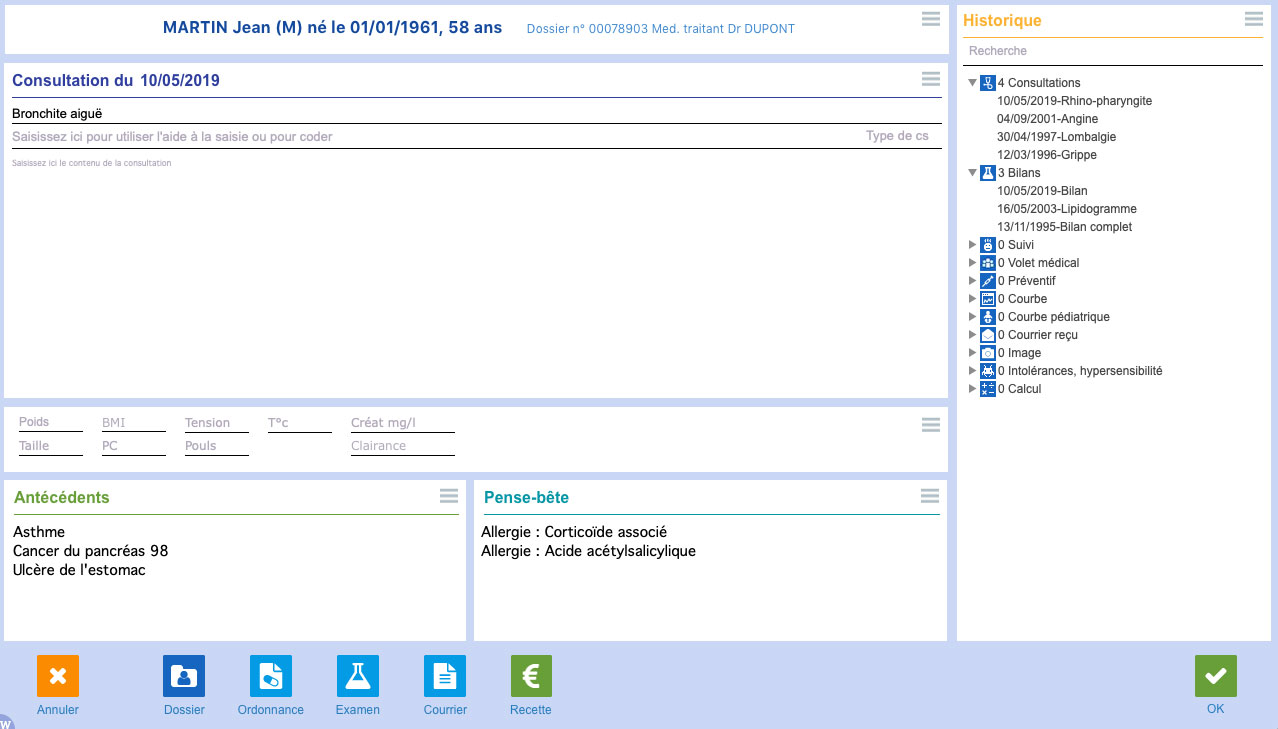Click the Type de cs field
1278x729 pixels.
pyautogui.click(x=897, y=136)
